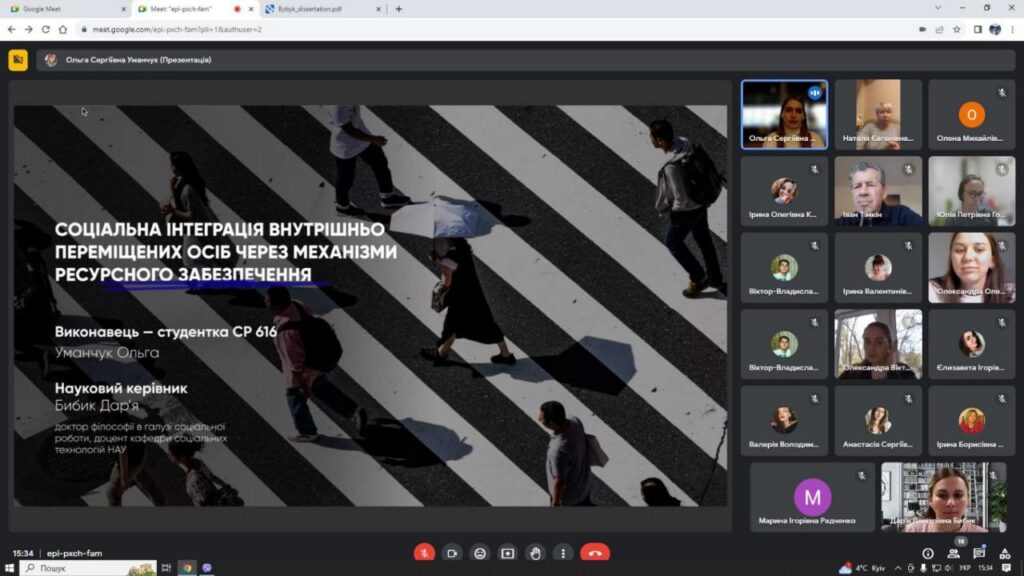
Task: Open meeting details info icon
Action: point(927,553)
